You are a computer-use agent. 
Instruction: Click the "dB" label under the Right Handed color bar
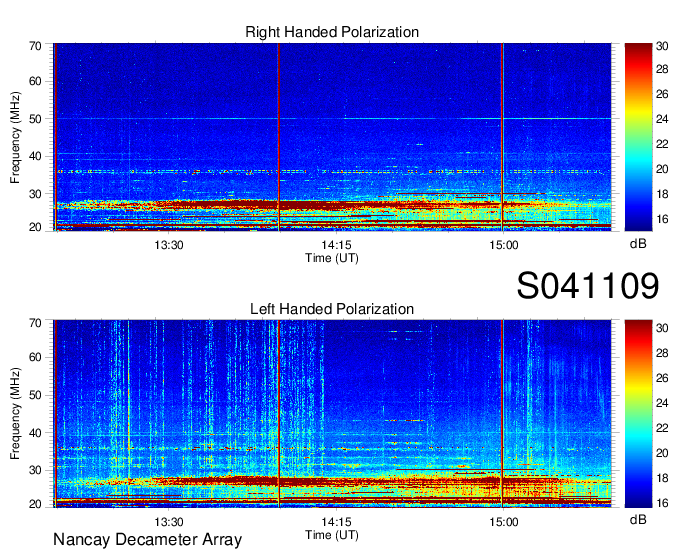(x=638, y=244)
